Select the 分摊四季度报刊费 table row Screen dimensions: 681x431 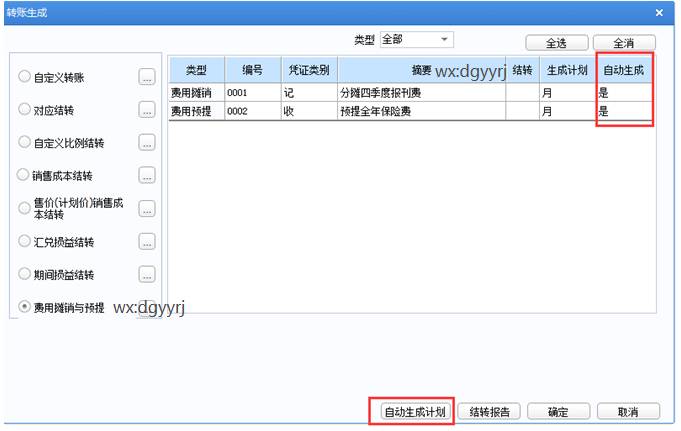422,92
